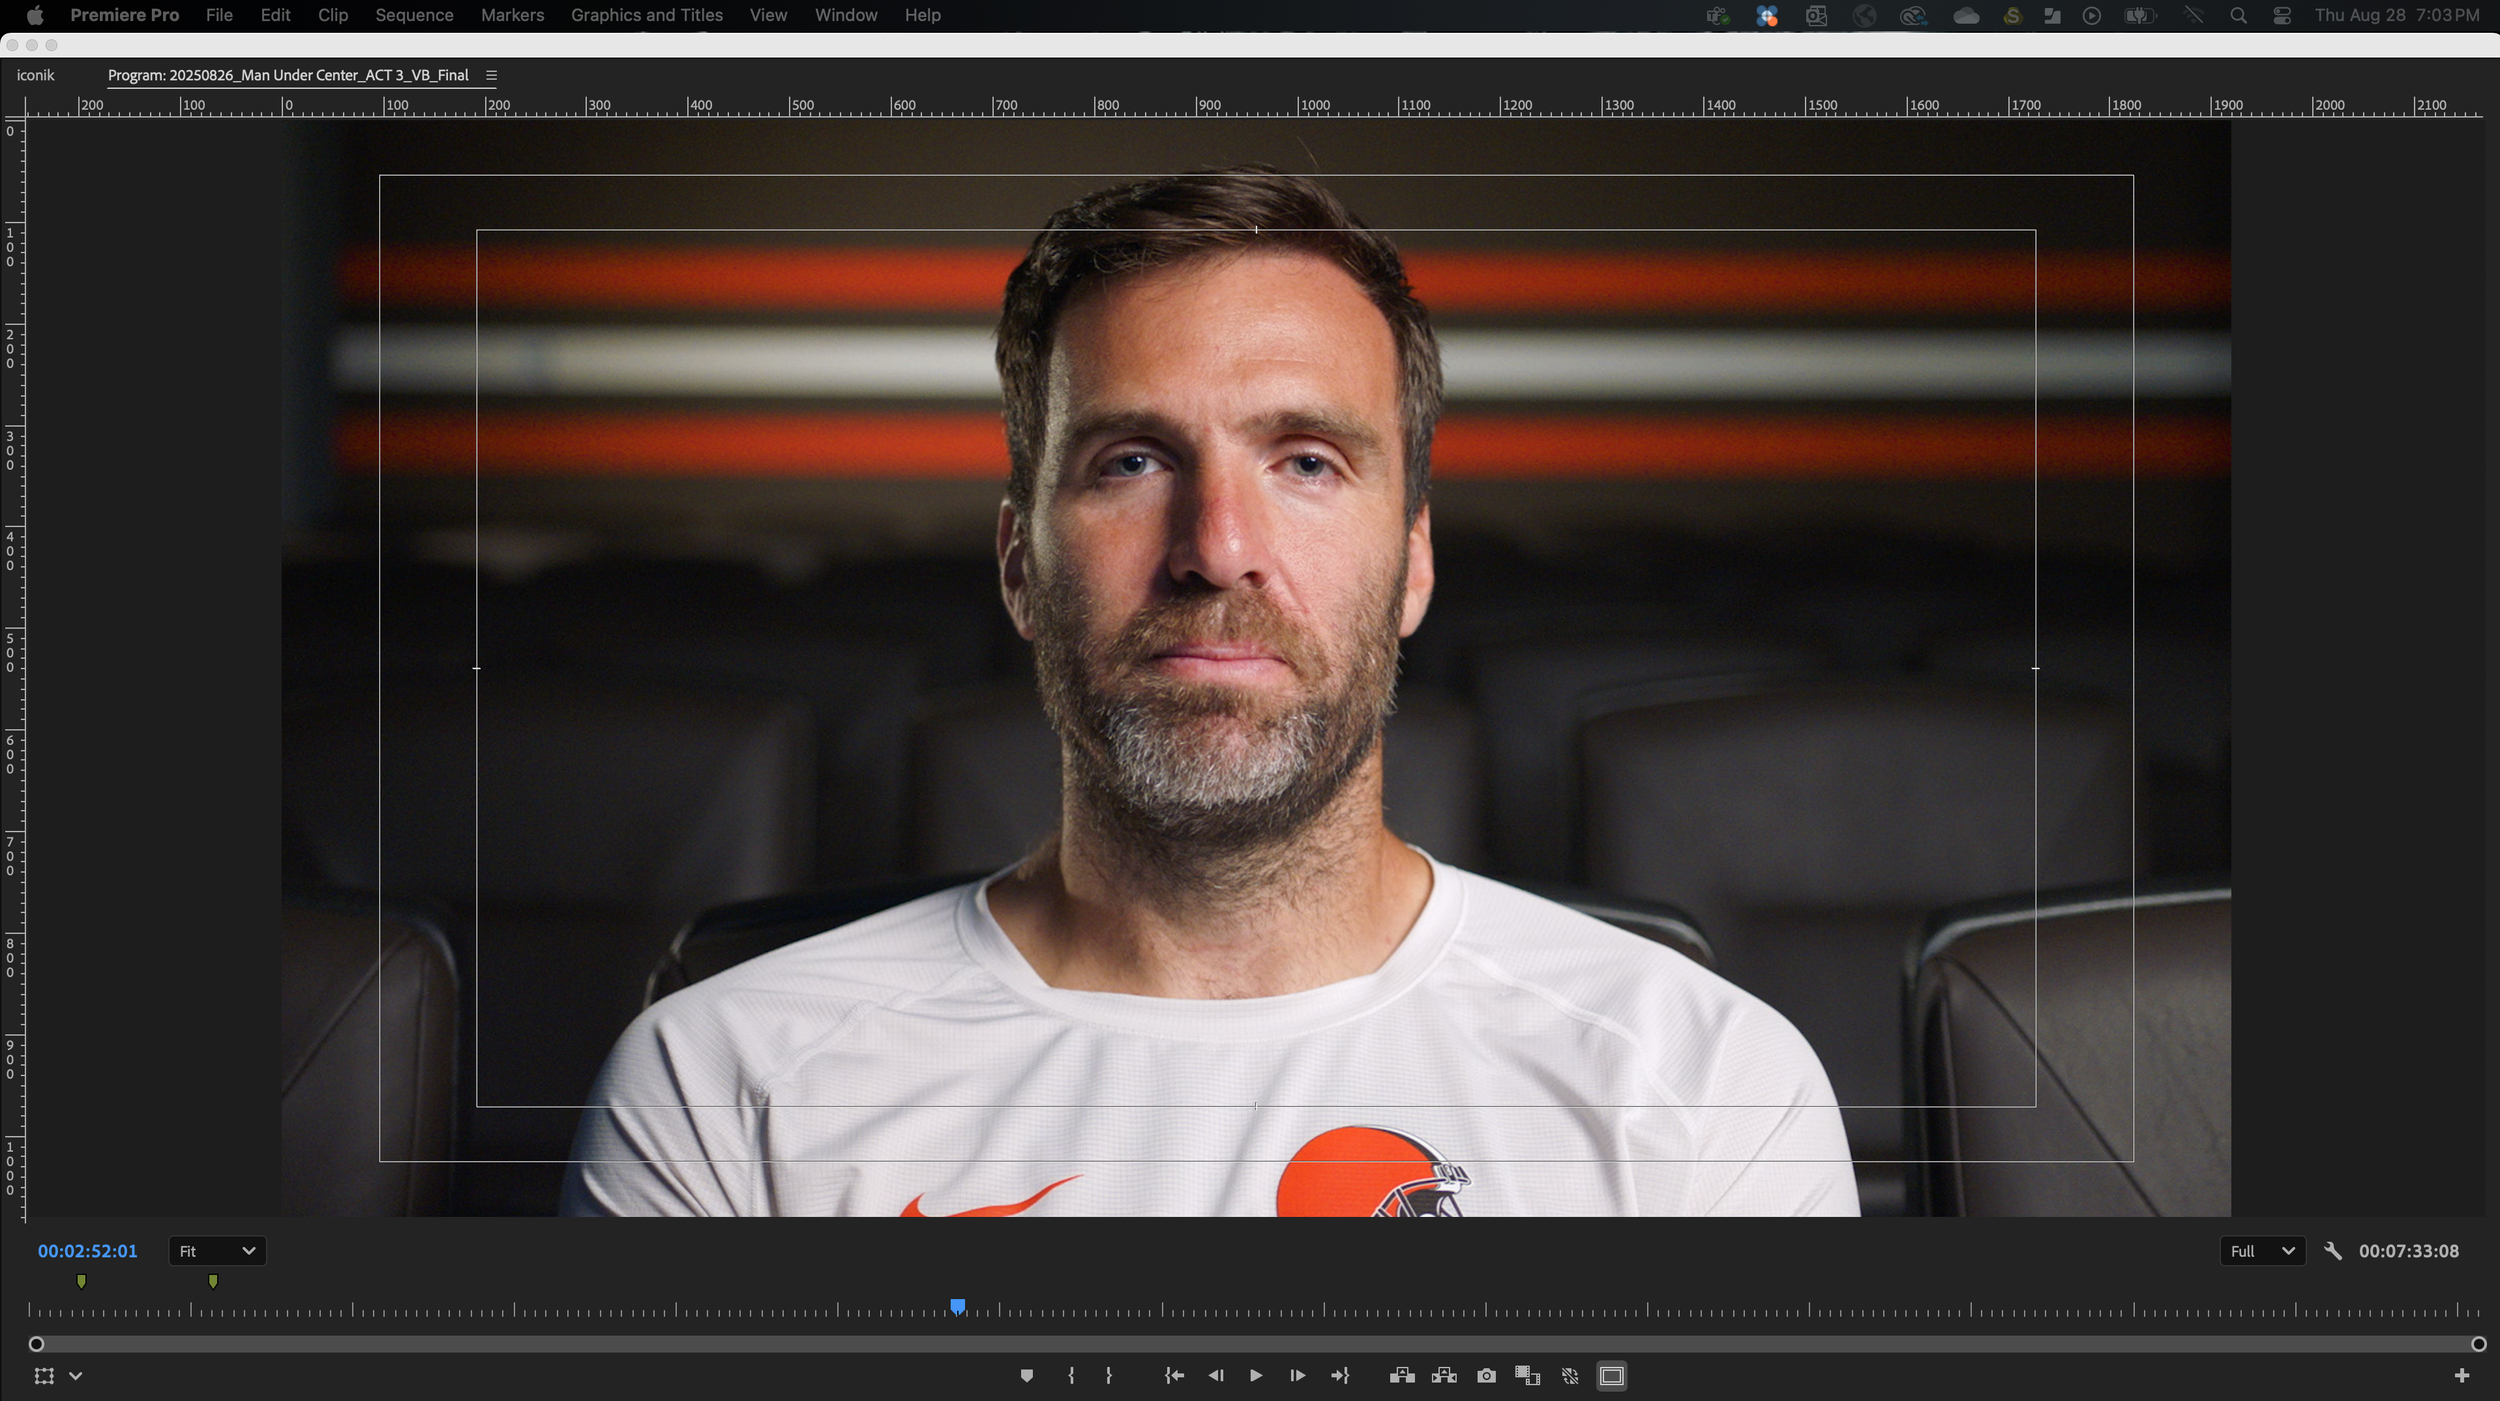The image size is (2500, 1401).
Task: Click the blue 00:02:52:01 timecode field
Action: coord(88,1251)
